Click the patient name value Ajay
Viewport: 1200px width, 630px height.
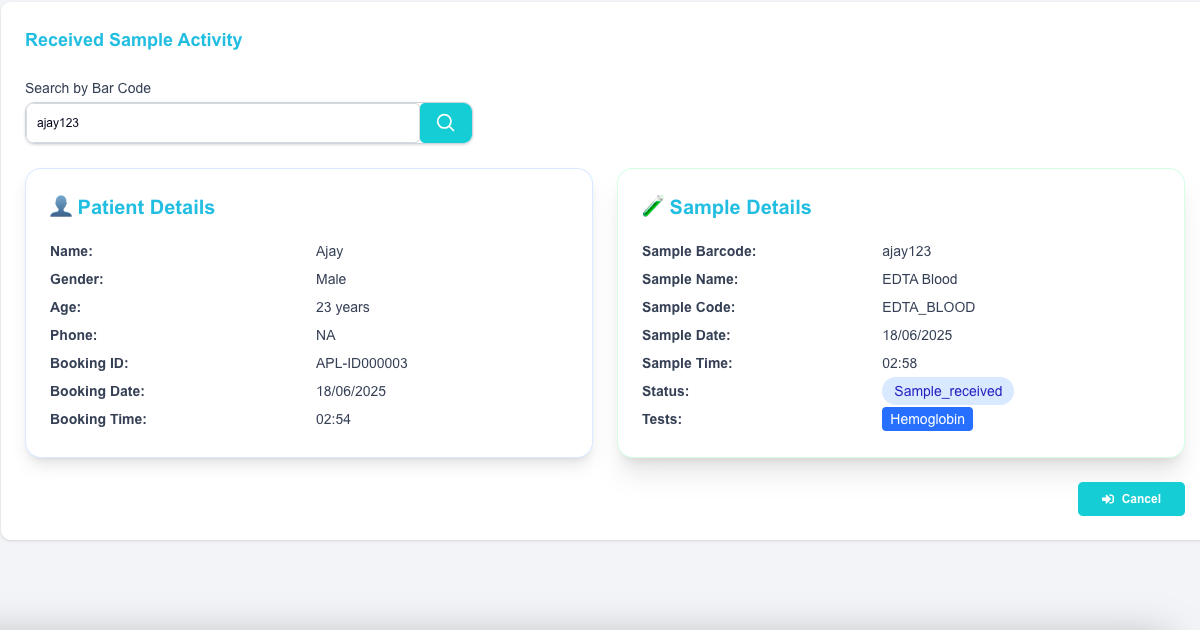[x=329, y=251]
